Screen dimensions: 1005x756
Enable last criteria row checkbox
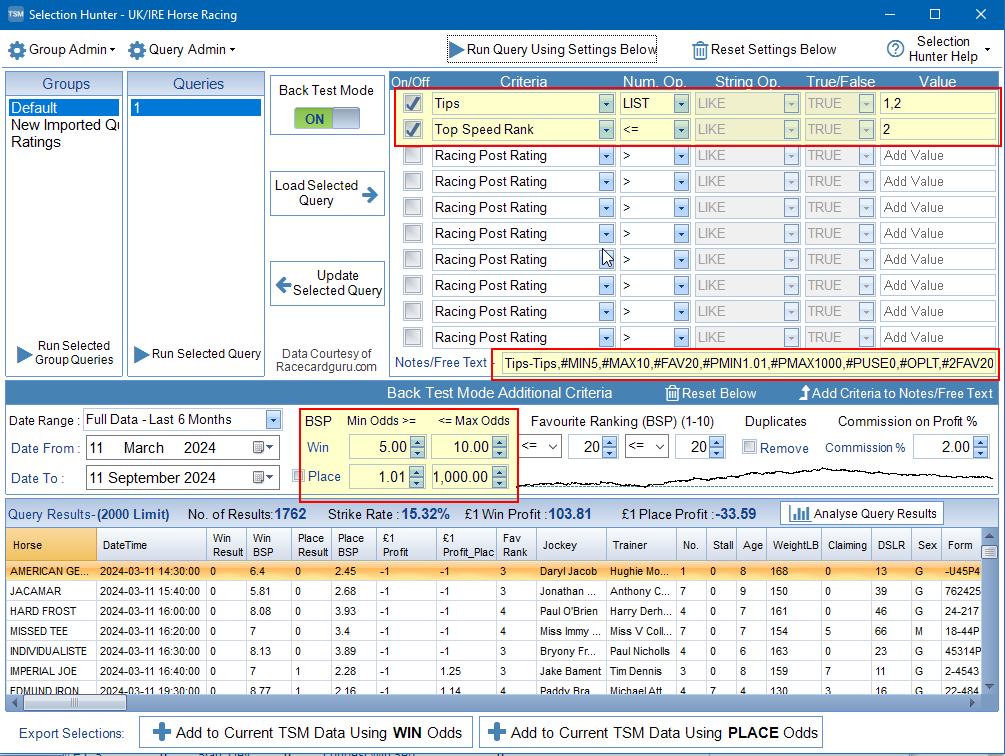(x=413, y=337)
